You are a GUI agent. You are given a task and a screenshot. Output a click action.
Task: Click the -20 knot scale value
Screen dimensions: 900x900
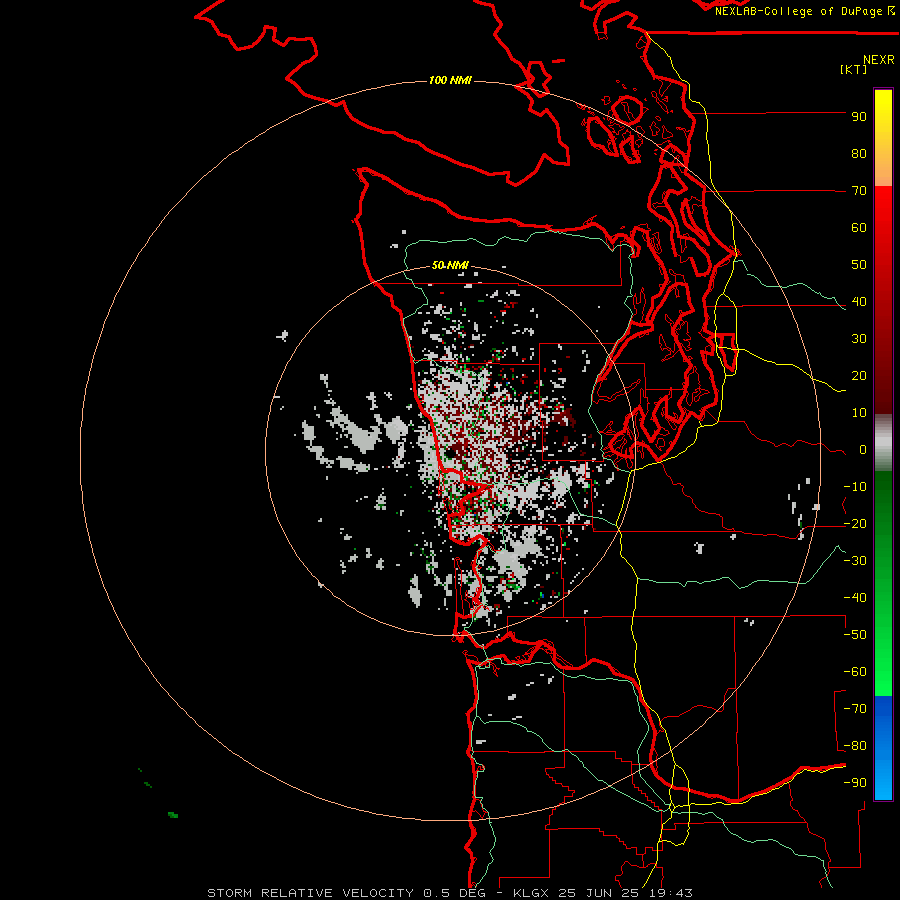[855, 524]
